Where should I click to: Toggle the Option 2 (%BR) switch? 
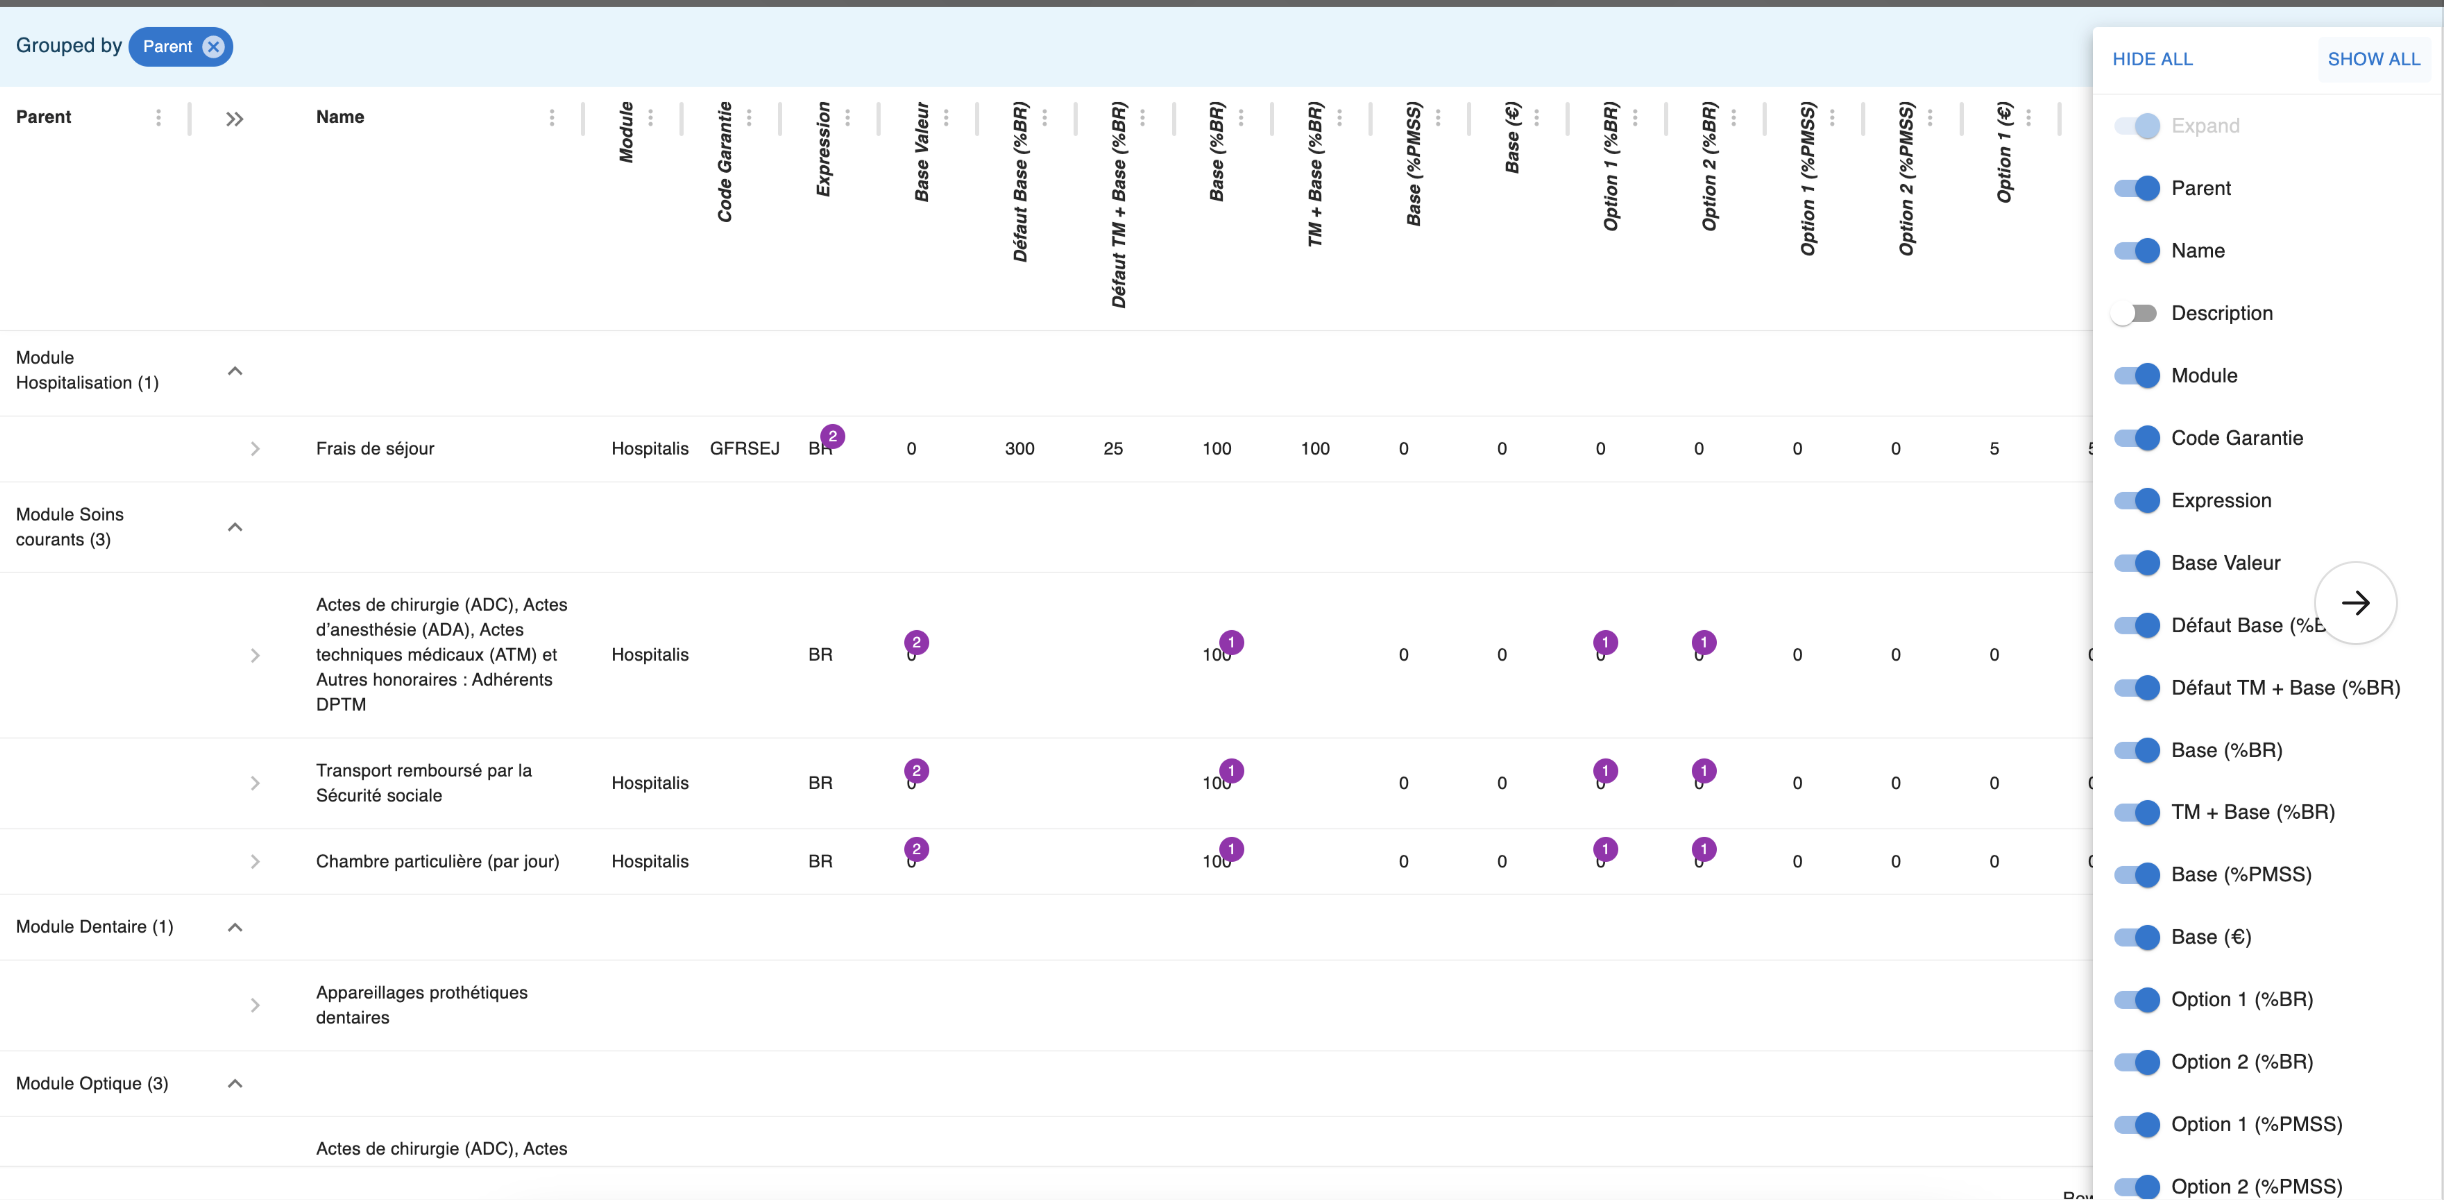2137,1062
